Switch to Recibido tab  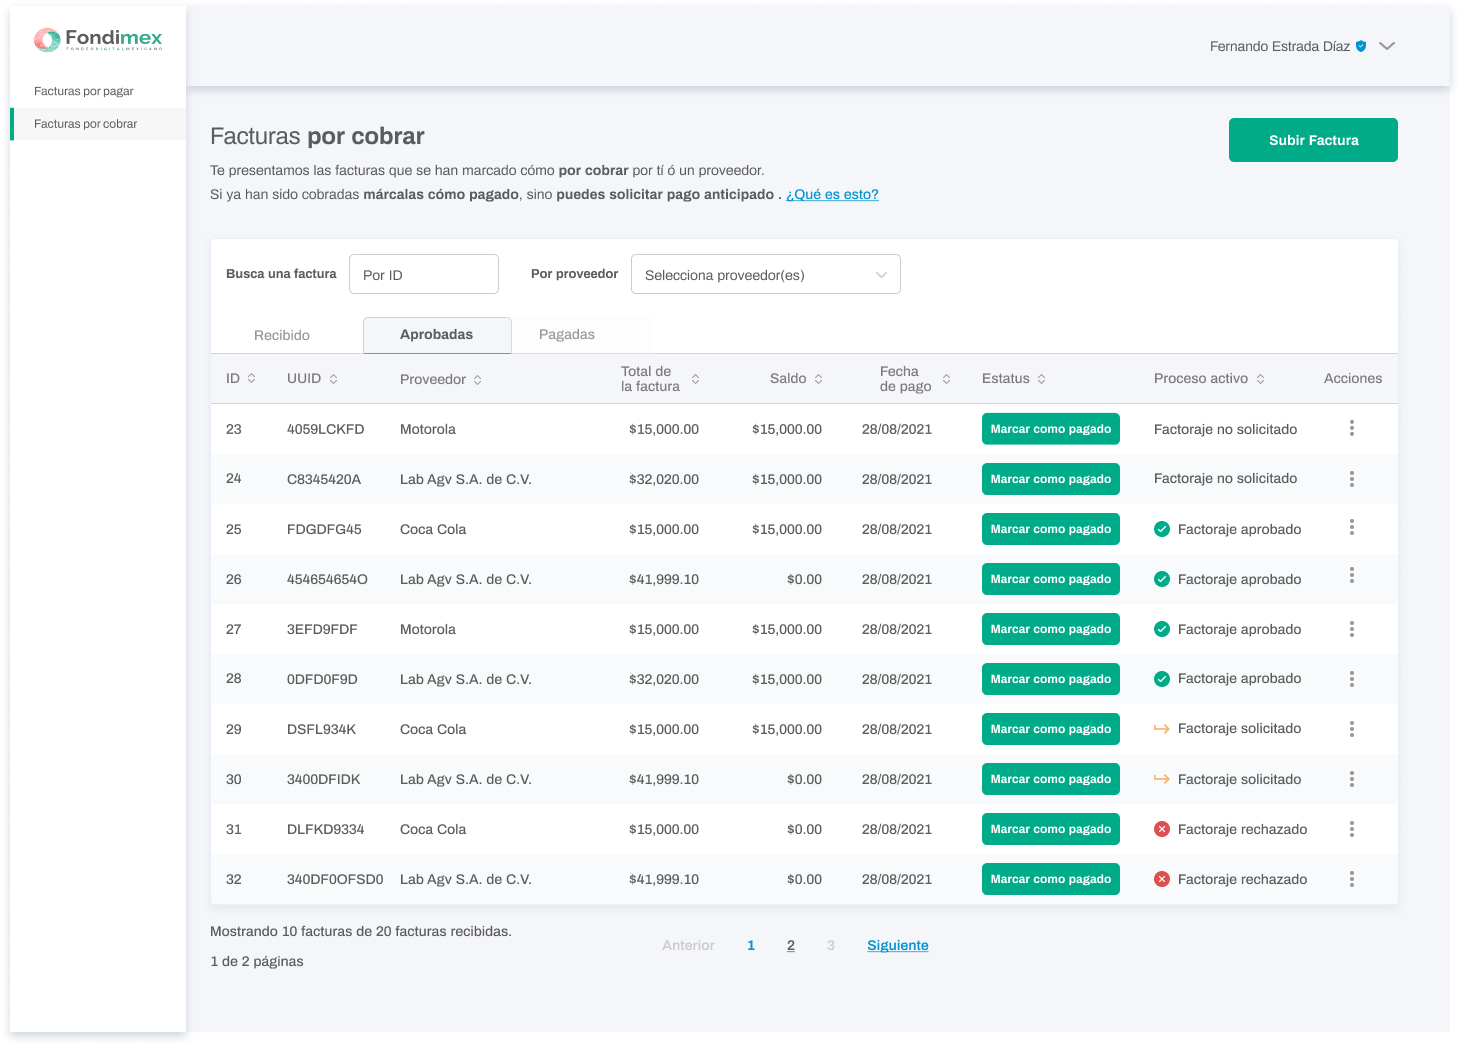pyautogui.click(x=282, y=335)
